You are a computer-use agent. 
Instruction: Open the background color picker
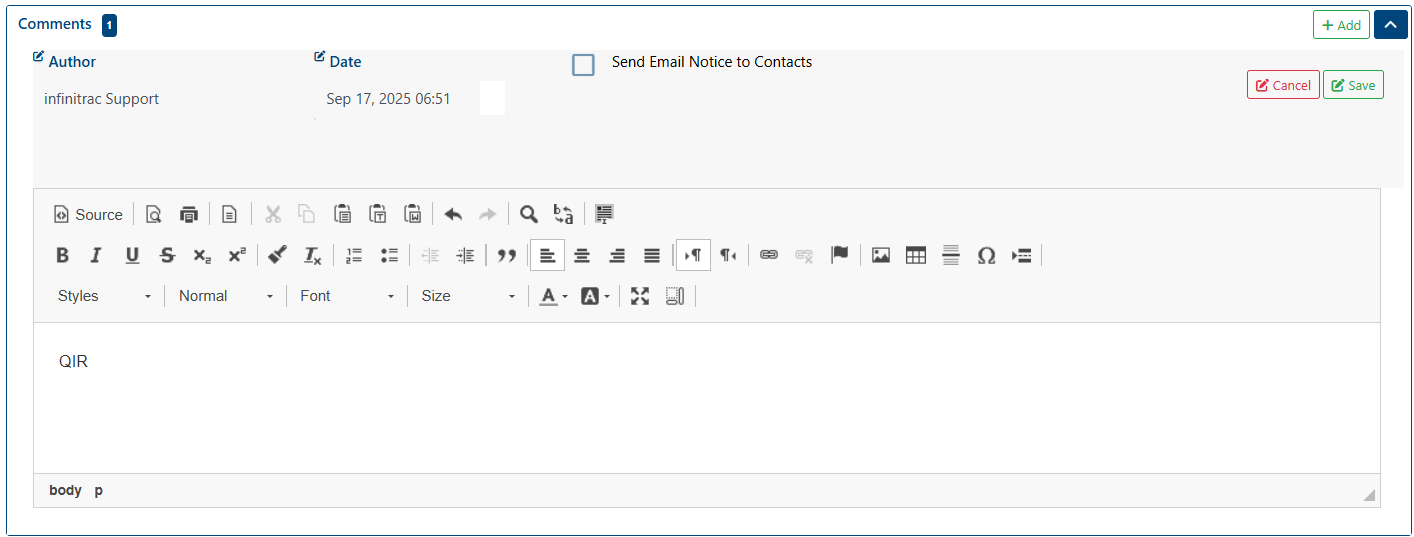pyautogui.click(x=595, y=296)
